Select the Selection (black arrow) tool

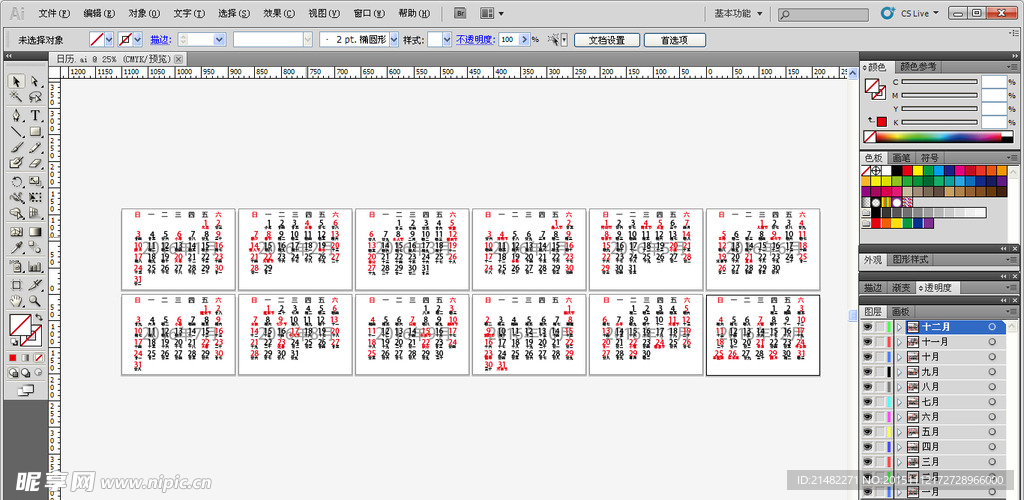coord(16,82)
